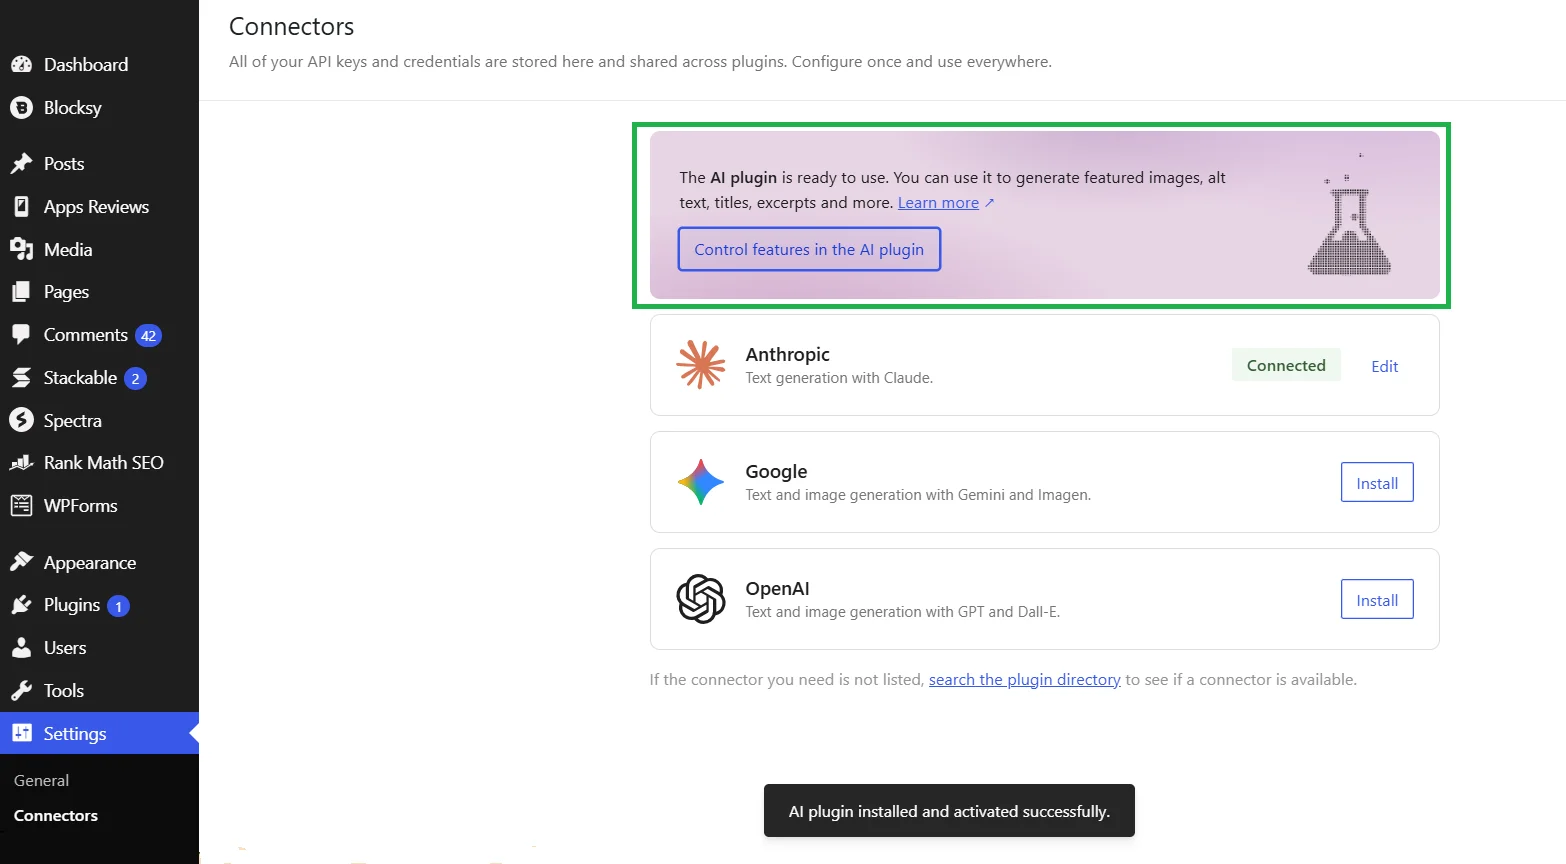
Task: Click Control features in the AI plugin
Action: click(809, 249)
